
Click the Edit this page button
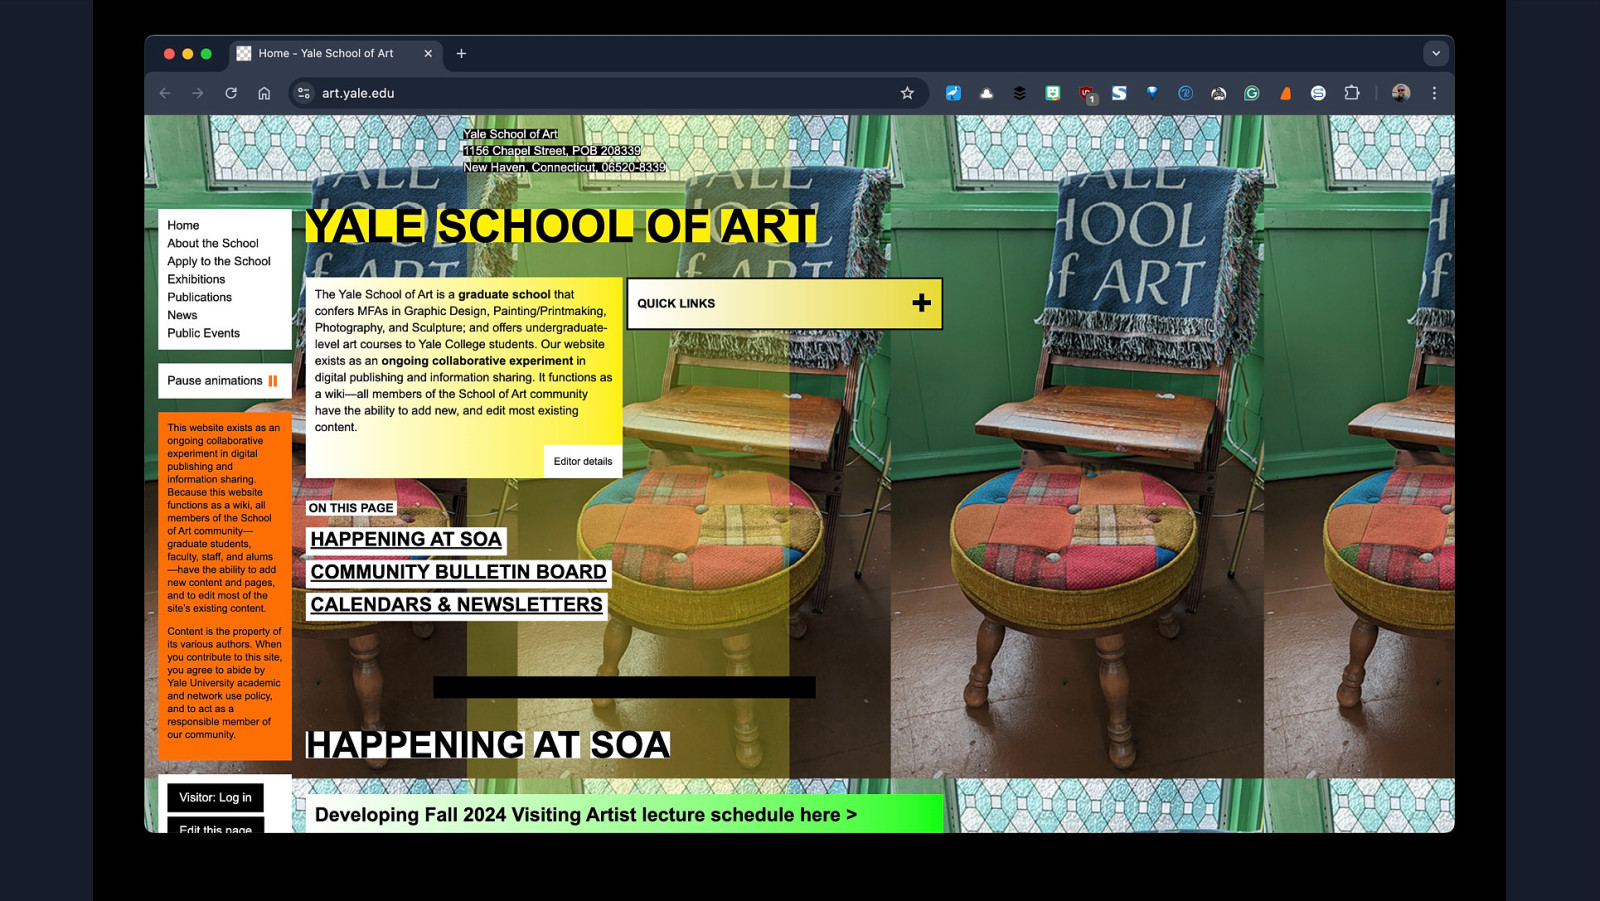(215, 827)
